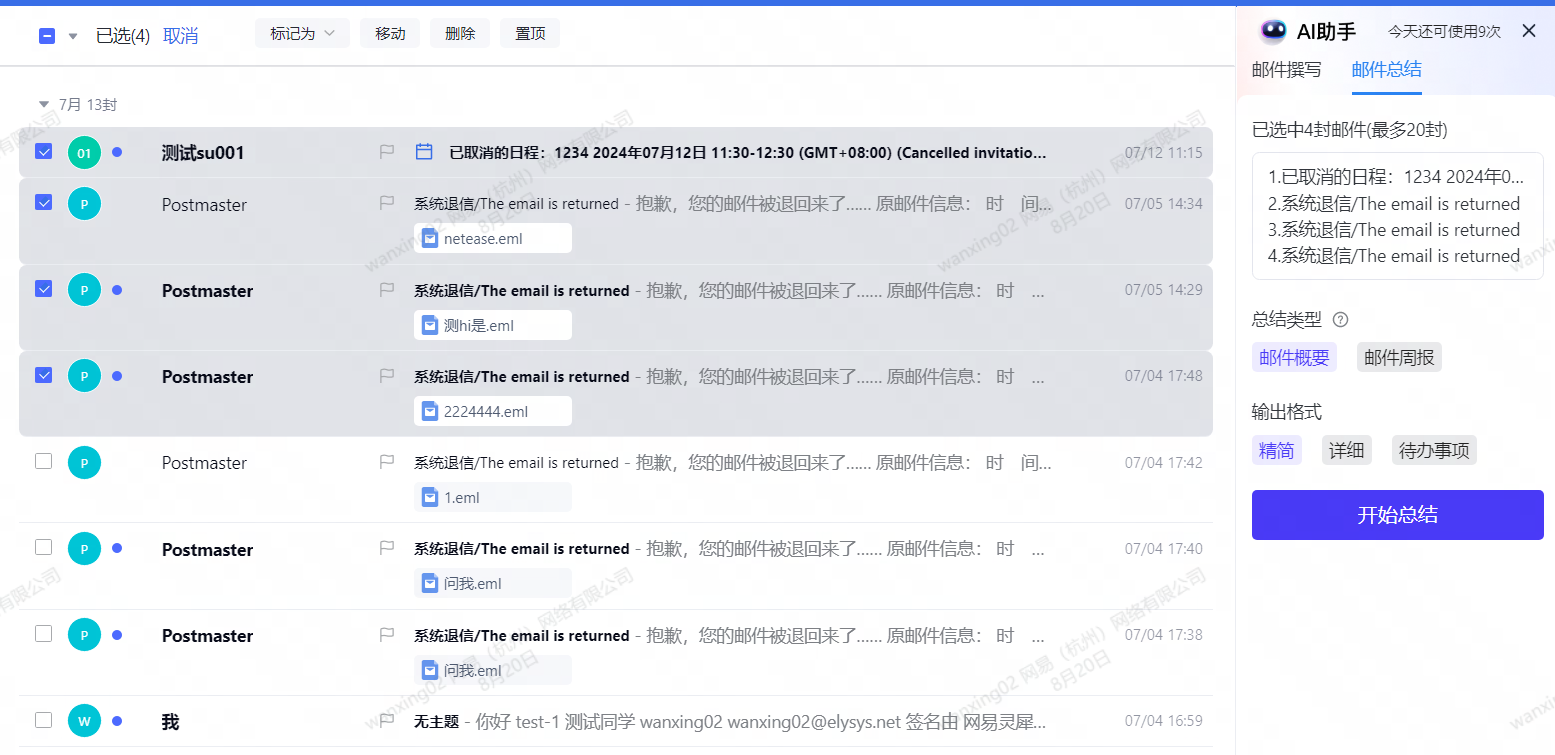The height and width of the screenshot is (755, 1555).
Task: Uncheck the 07/05 14:34 Postmaster email
Action: [x=43, y=202]
